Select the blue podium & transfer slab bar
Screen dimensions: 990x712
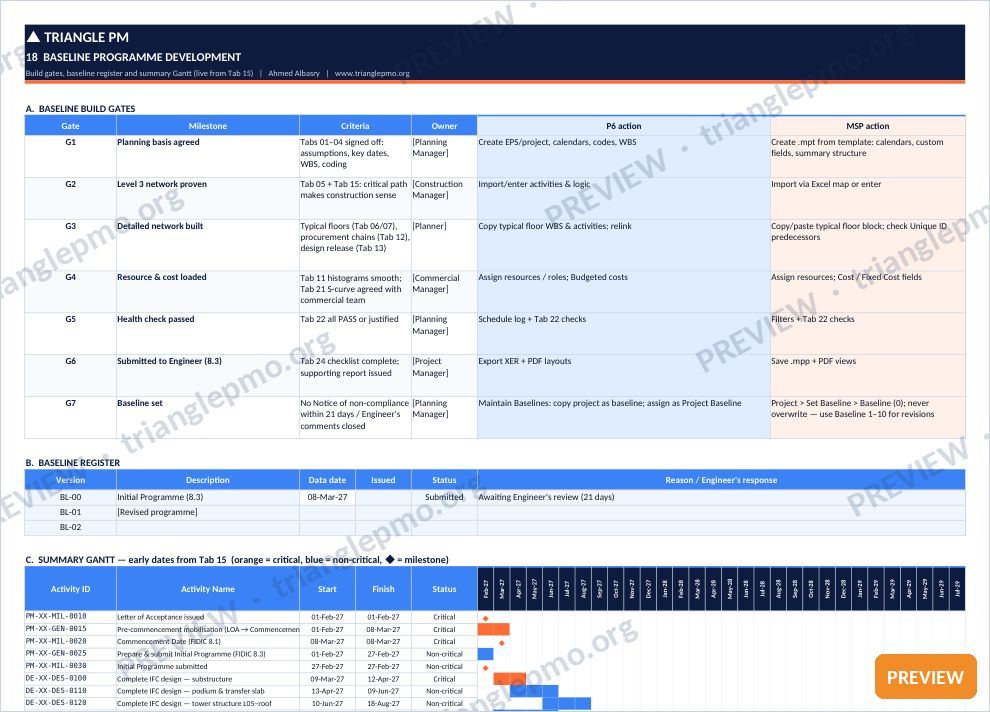click(534, 691)
